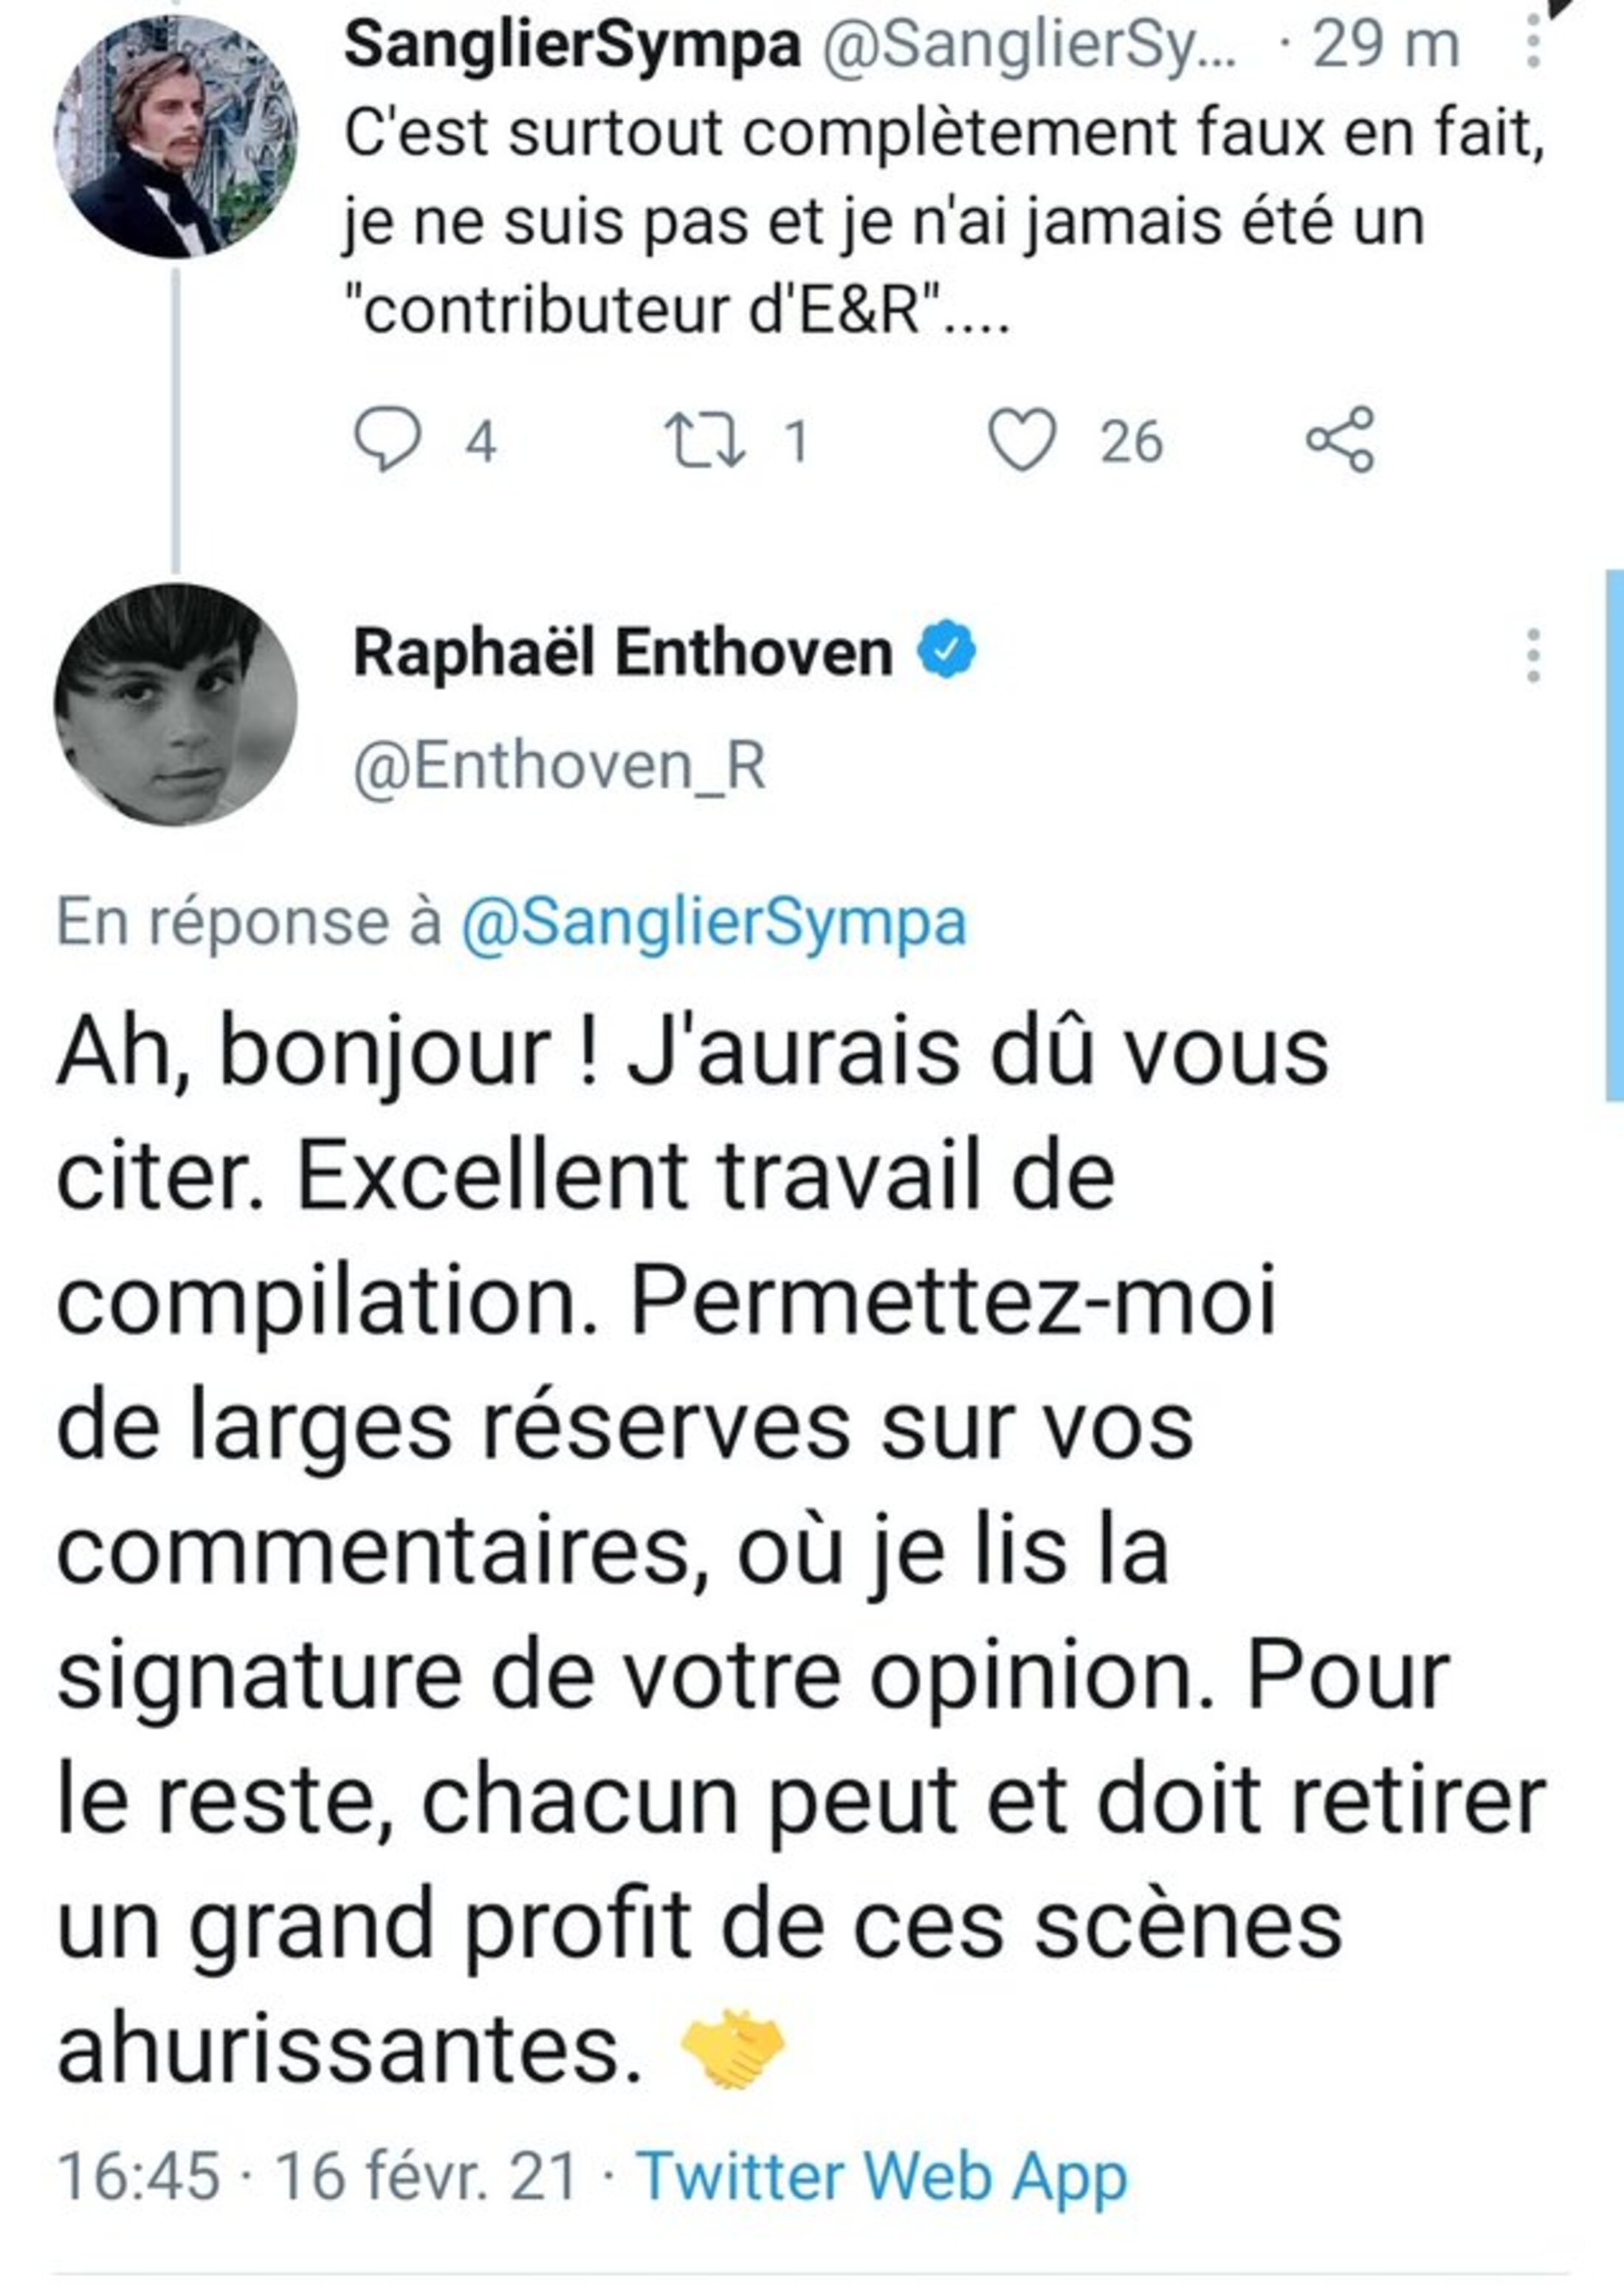Open the three-dot menu on Raphaël Enthoven's tweet
The height and width of the screenshot is (2288, 1624).
pos(1532,656)
